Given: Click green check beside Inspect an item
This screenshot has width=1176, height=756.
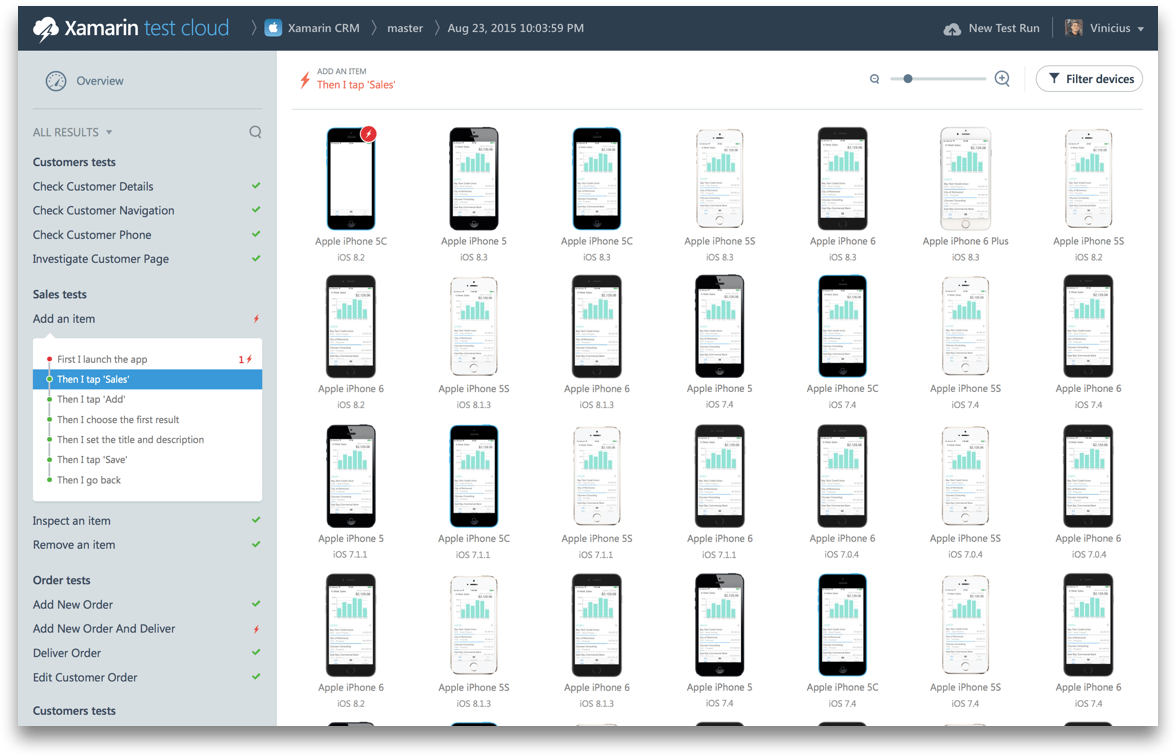Looking at the screenshot, I should point(256,520).
